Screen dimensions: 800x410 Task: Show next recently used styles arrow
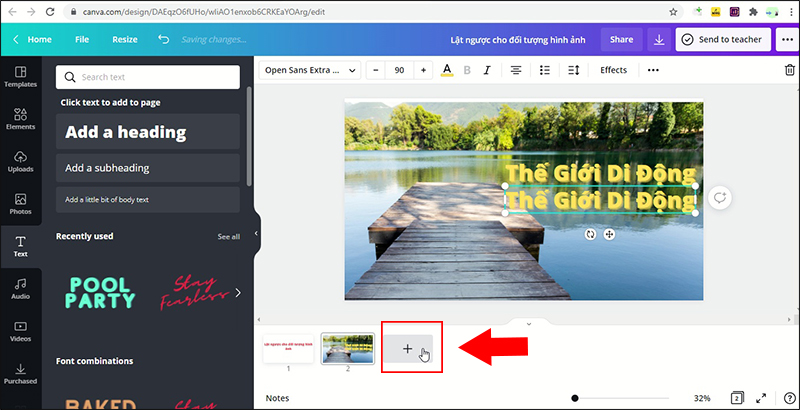pos(238,293)
